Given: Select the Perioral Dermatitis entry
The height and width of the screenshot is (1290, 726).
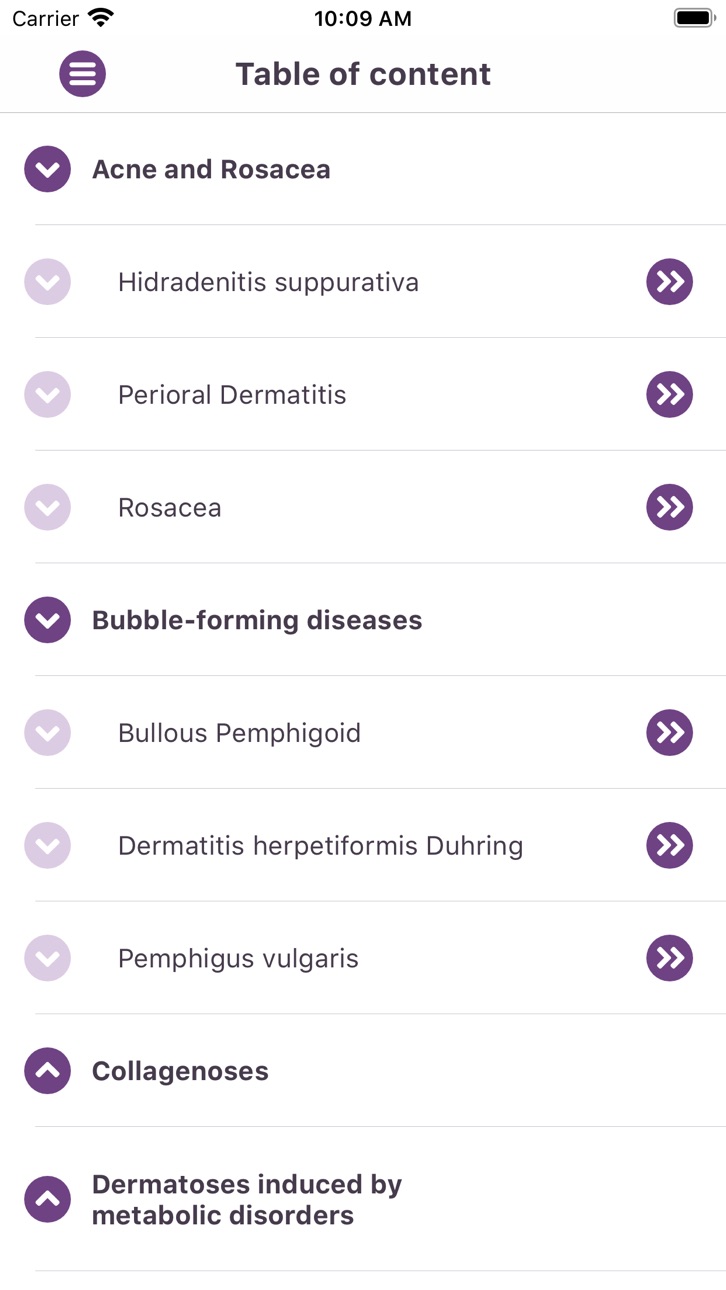Looking at the screenshot, I should (x=232, y=394).
